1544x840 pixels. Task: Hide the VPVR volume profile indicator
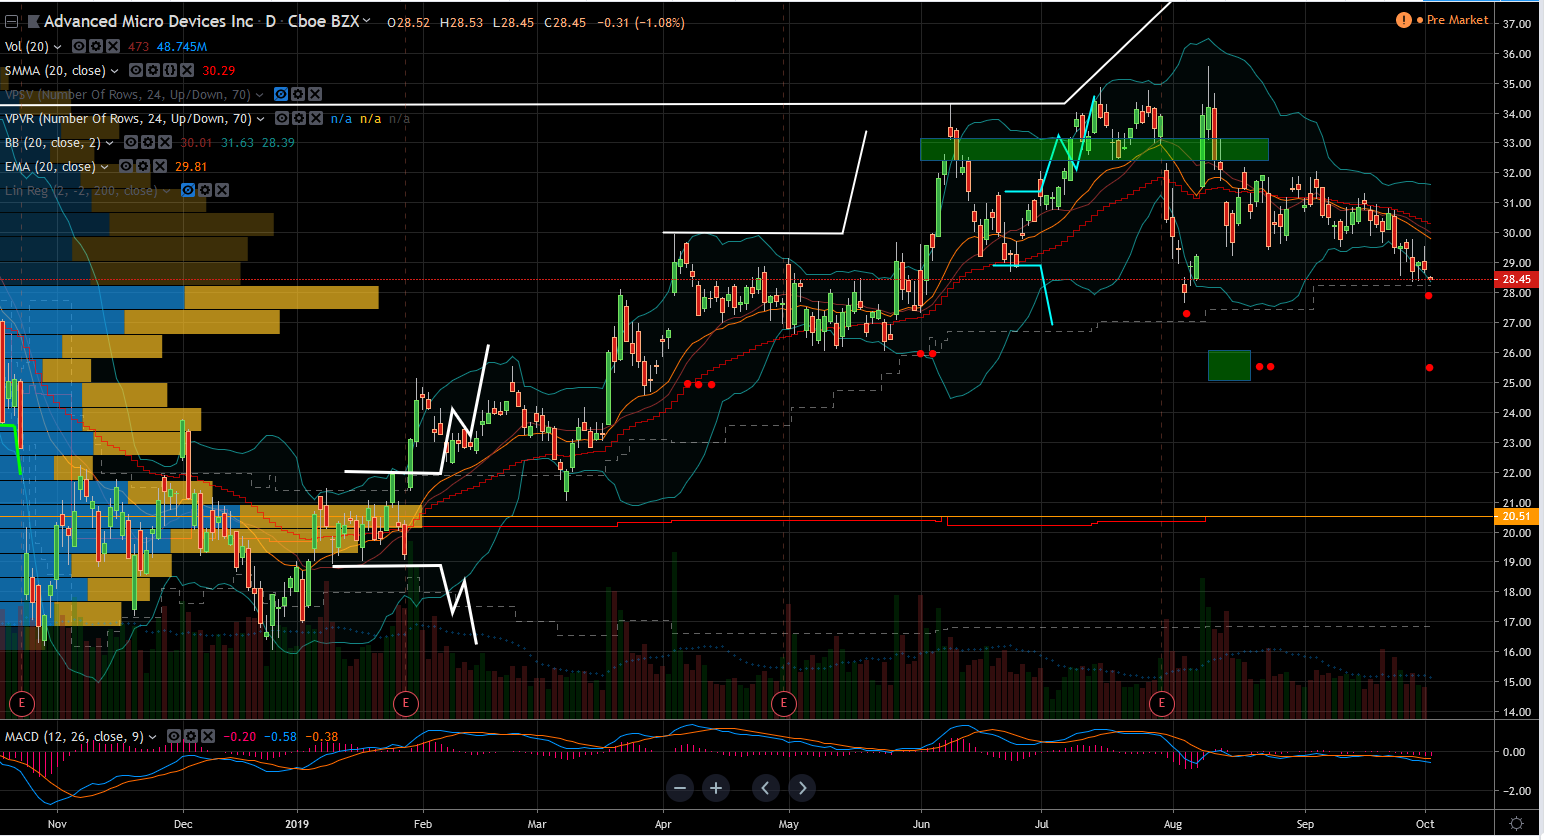[282, 119]
